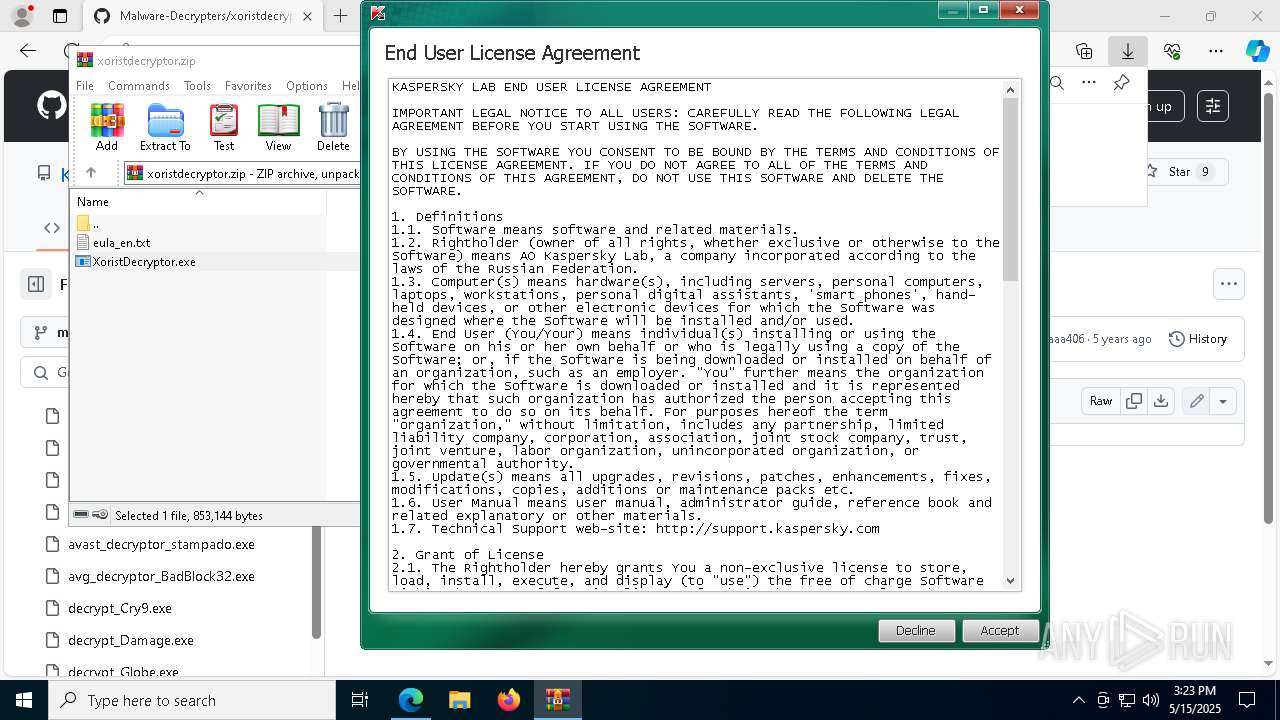Open WinRAR from taskbar
Image resolution: width=1280 pixels, height=720 pixels.
(558, 700)
